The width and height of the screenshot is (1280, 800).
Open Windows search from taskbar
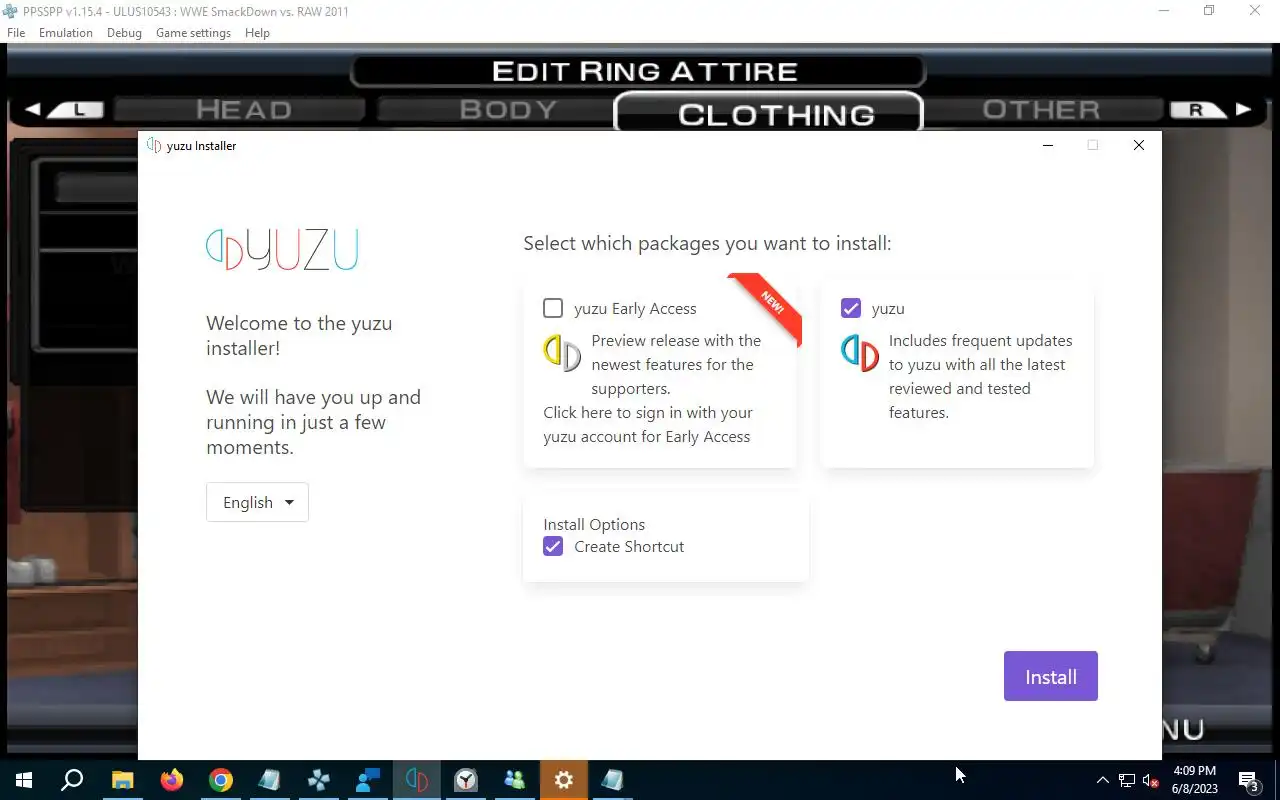tap(72, 780)
